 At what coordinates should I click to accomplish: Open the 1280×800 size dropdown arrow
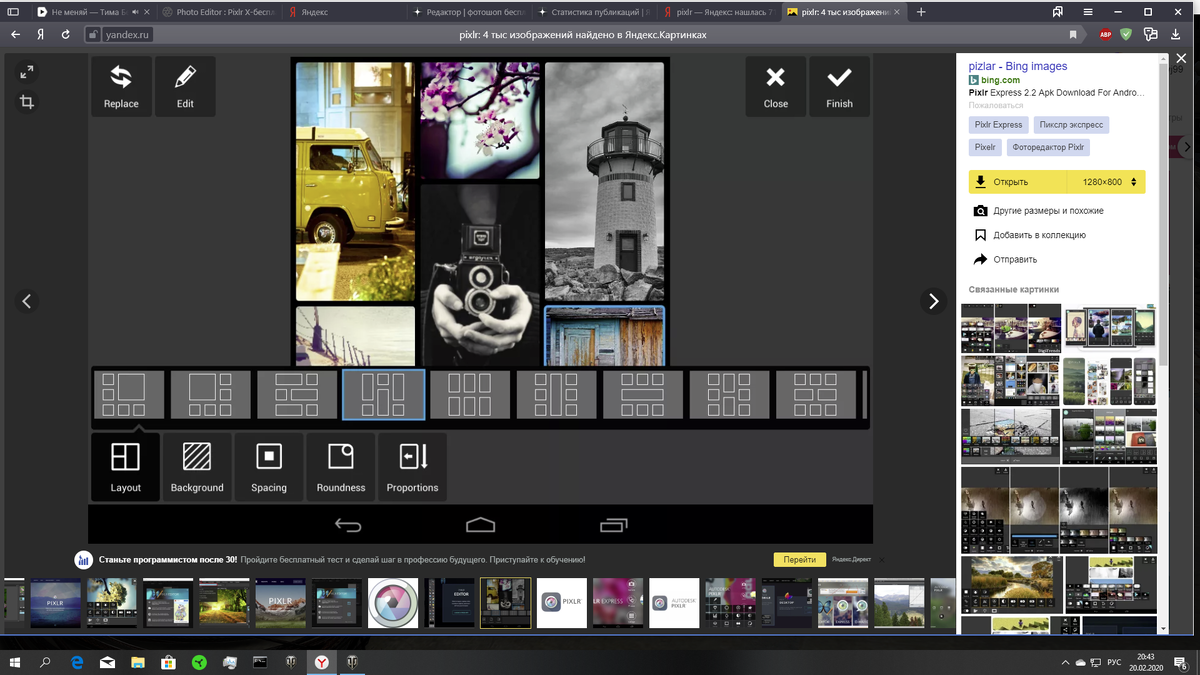[1134, 182]
